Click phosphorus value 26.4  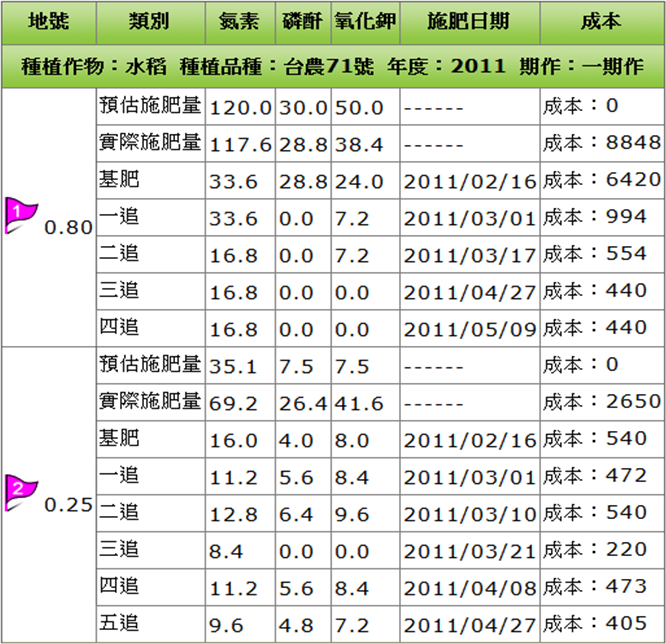(303, 404)
